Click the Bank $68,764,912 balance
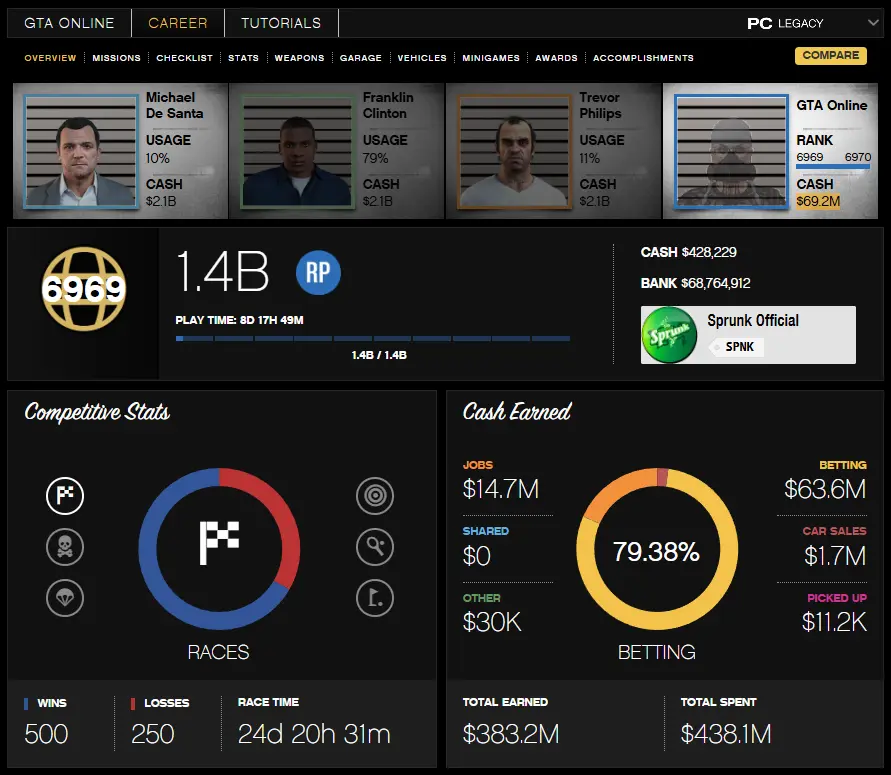The image size is (891, 775). tap(696, 283)
